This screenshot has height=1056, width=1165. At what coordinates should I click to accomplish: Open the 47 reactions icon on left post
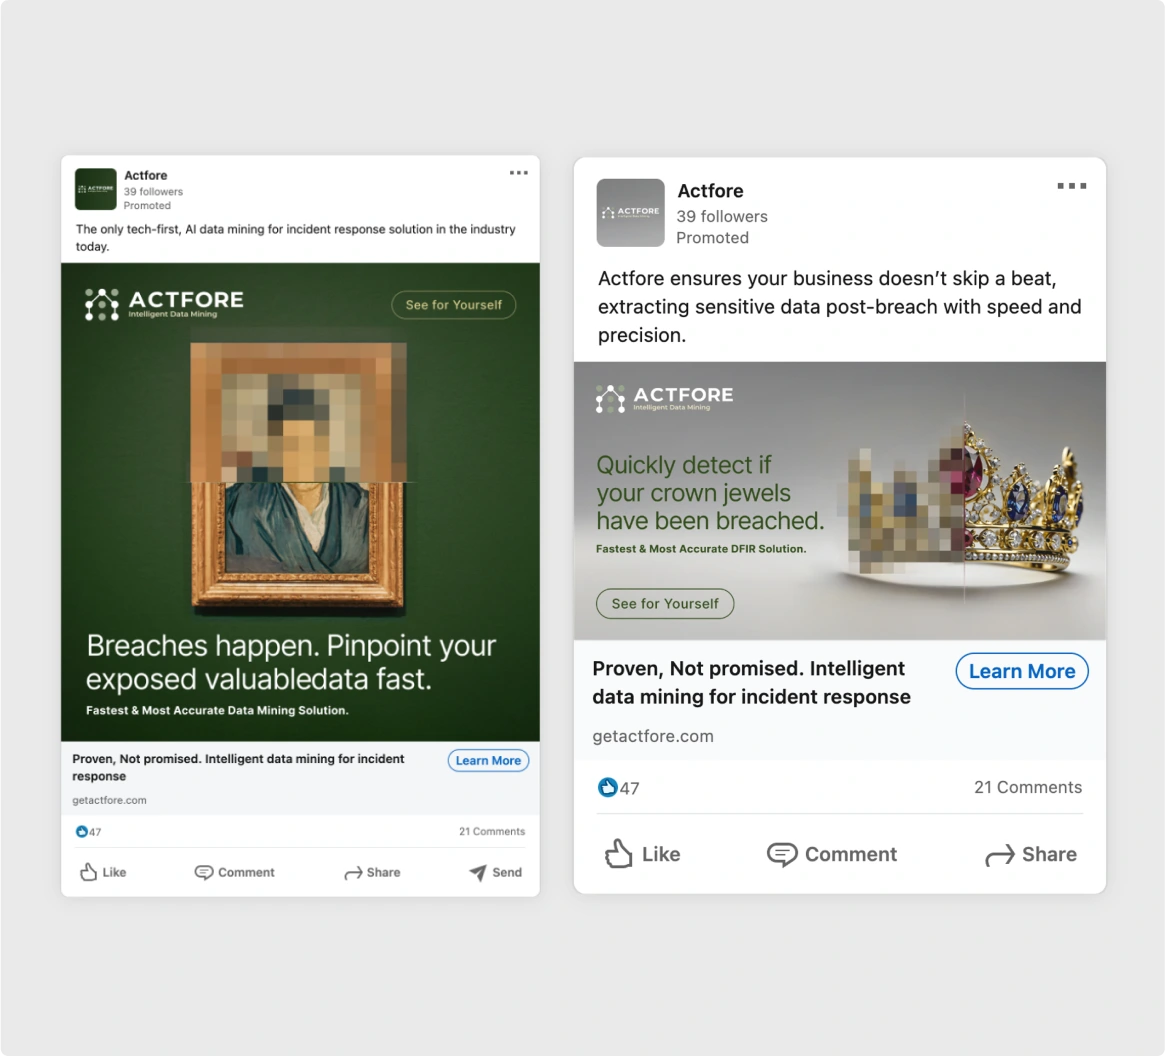82,832
